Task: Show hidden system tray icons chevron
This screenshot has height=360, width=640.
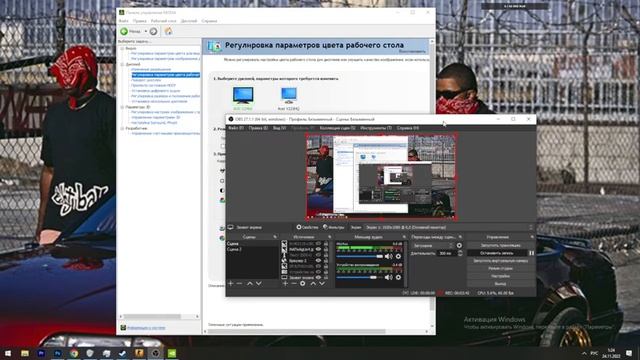Action: point(584,353)
